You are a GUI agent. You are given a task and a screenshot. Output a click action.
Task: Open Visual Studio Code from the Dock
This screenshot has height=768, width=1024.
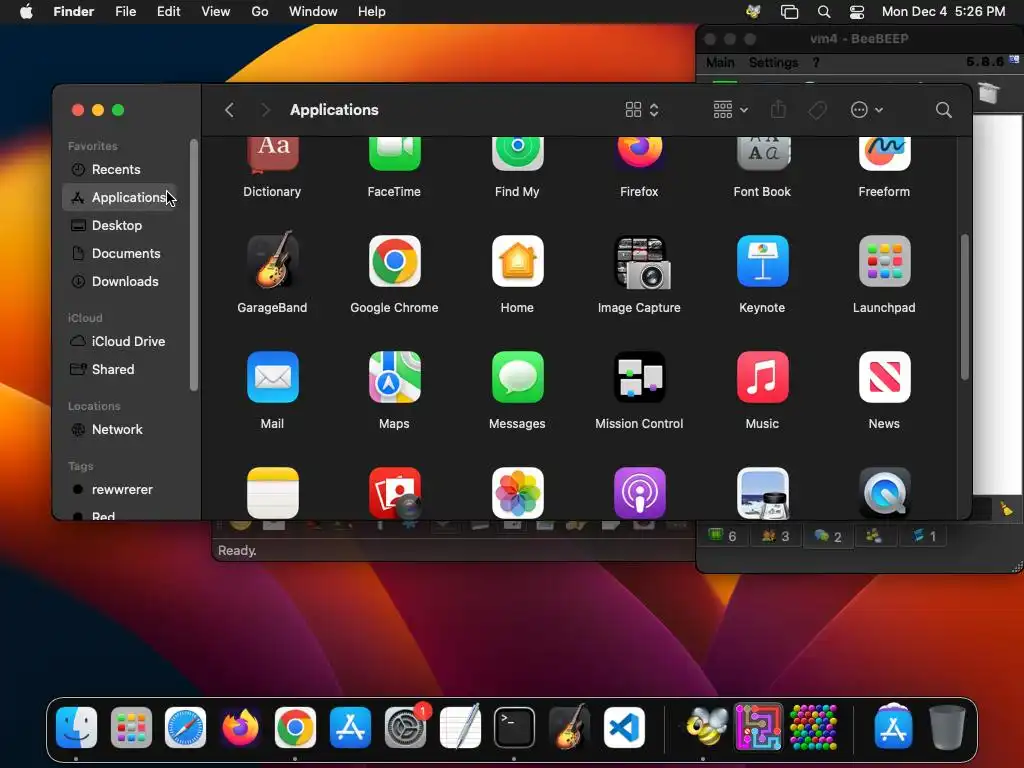(624, 728)
